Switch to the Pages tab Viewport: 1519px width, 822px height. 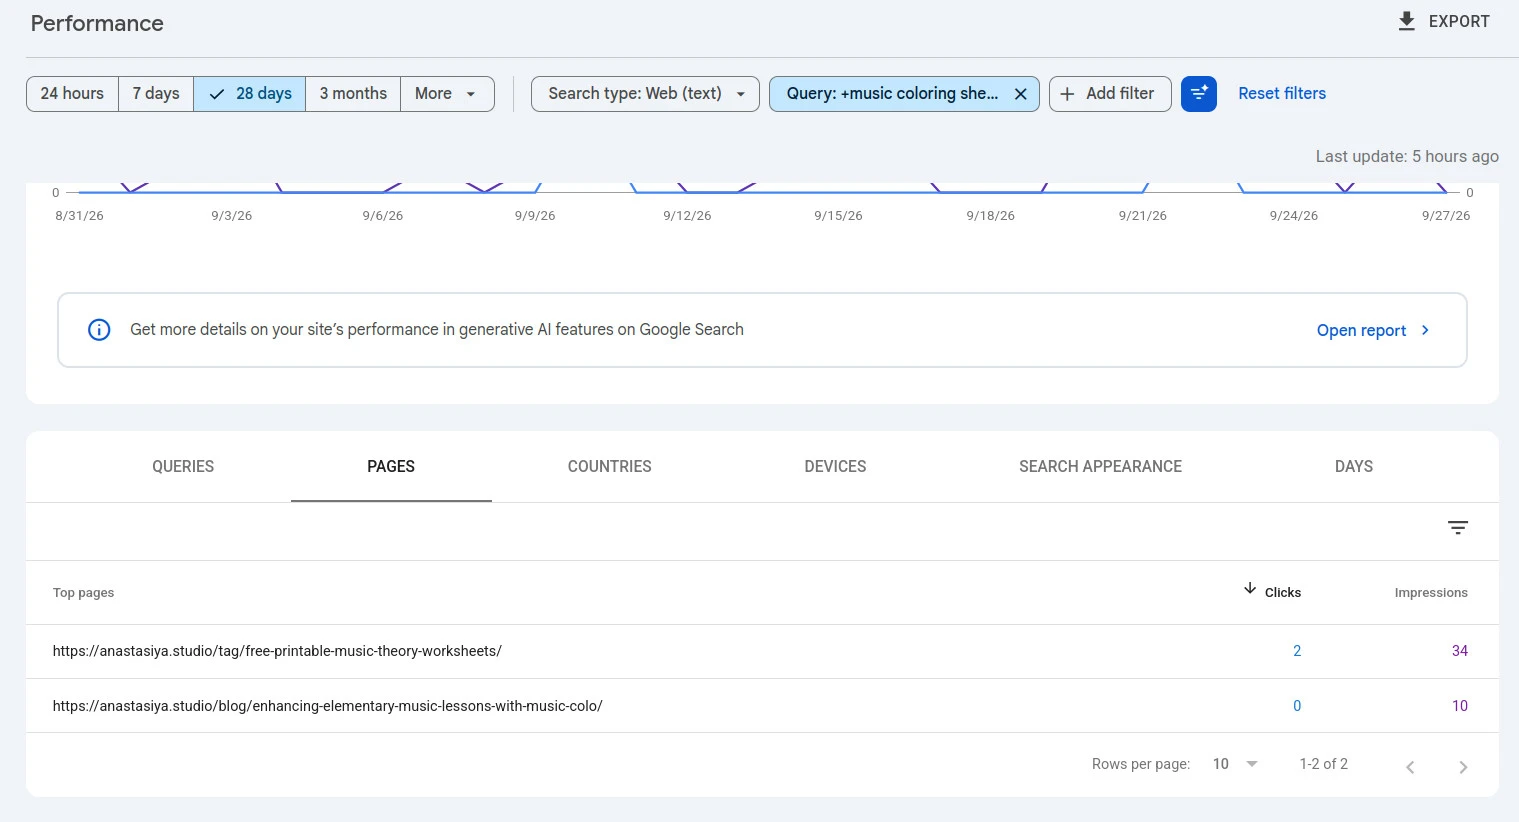[x=391, y=467]
